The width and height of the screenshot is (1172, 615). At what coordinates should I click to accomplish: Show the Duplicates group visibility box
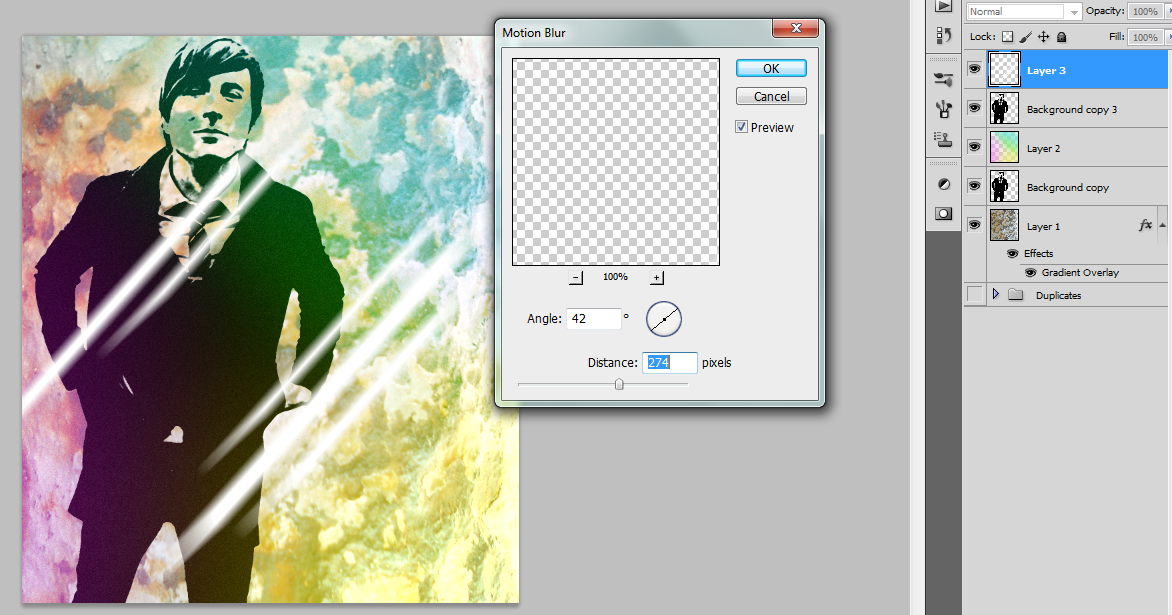click(x=975, y=294)
